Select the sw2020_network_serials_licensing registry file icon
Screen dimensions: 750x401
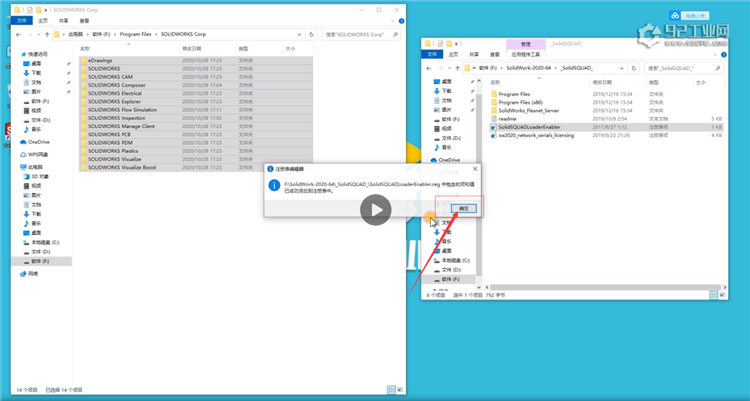pyautogui.click(x=494, y=135)
